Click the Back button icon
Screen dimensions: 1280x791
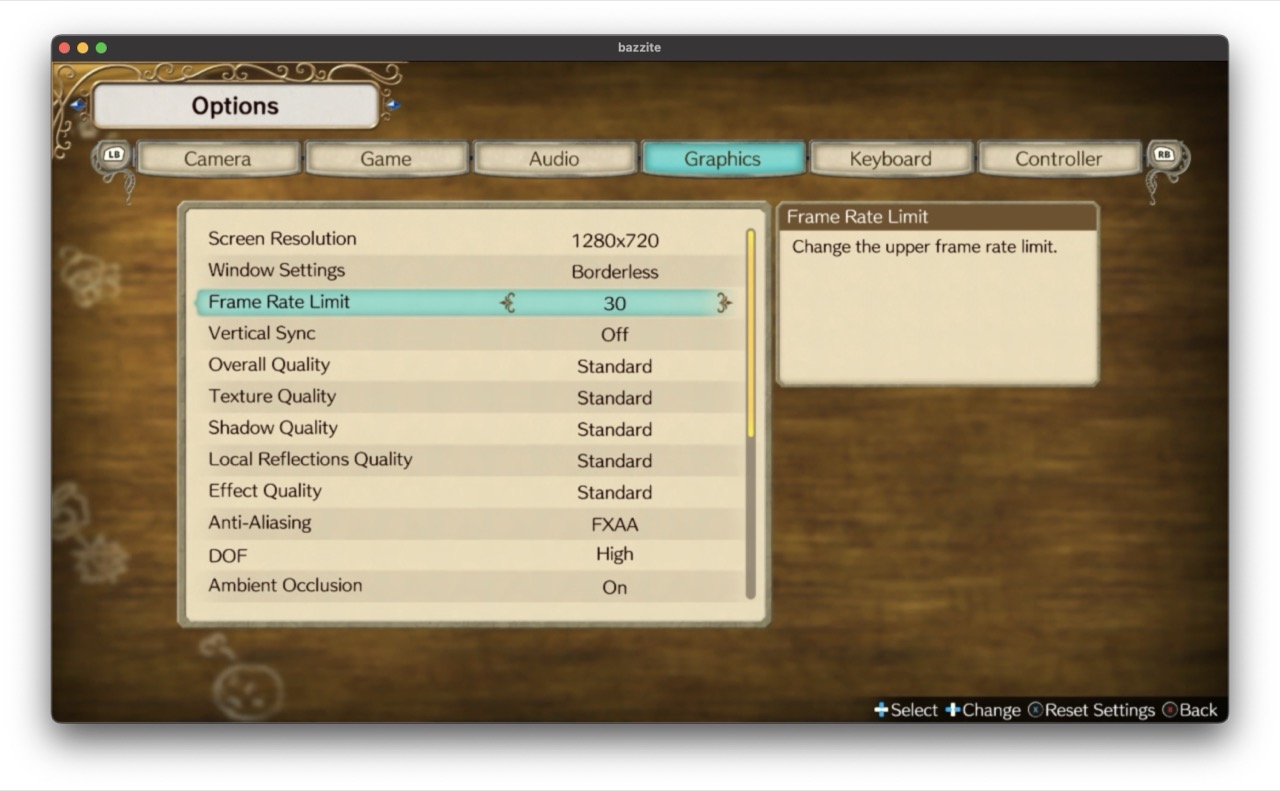coord(1170,710)
